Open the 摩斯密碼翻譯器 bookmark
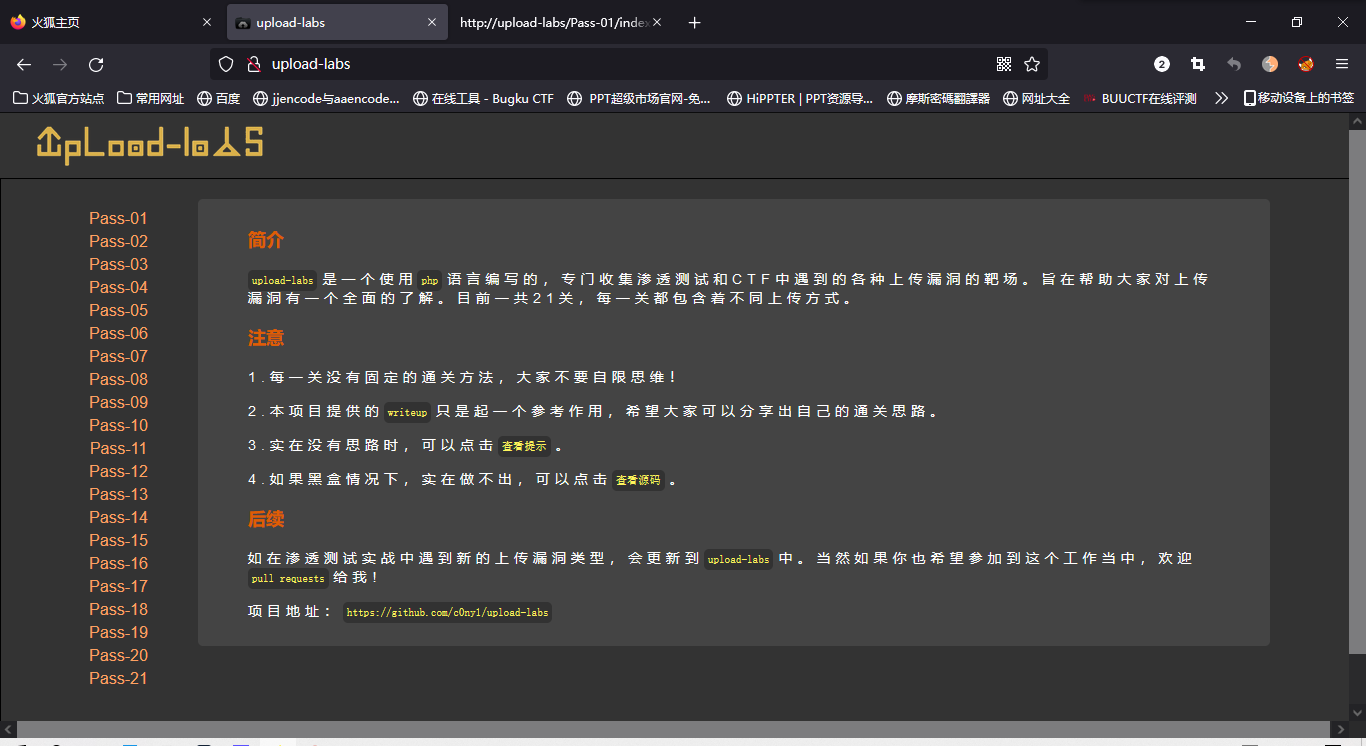This screenshot has width=1366, height=746. [x=938, y=98]
